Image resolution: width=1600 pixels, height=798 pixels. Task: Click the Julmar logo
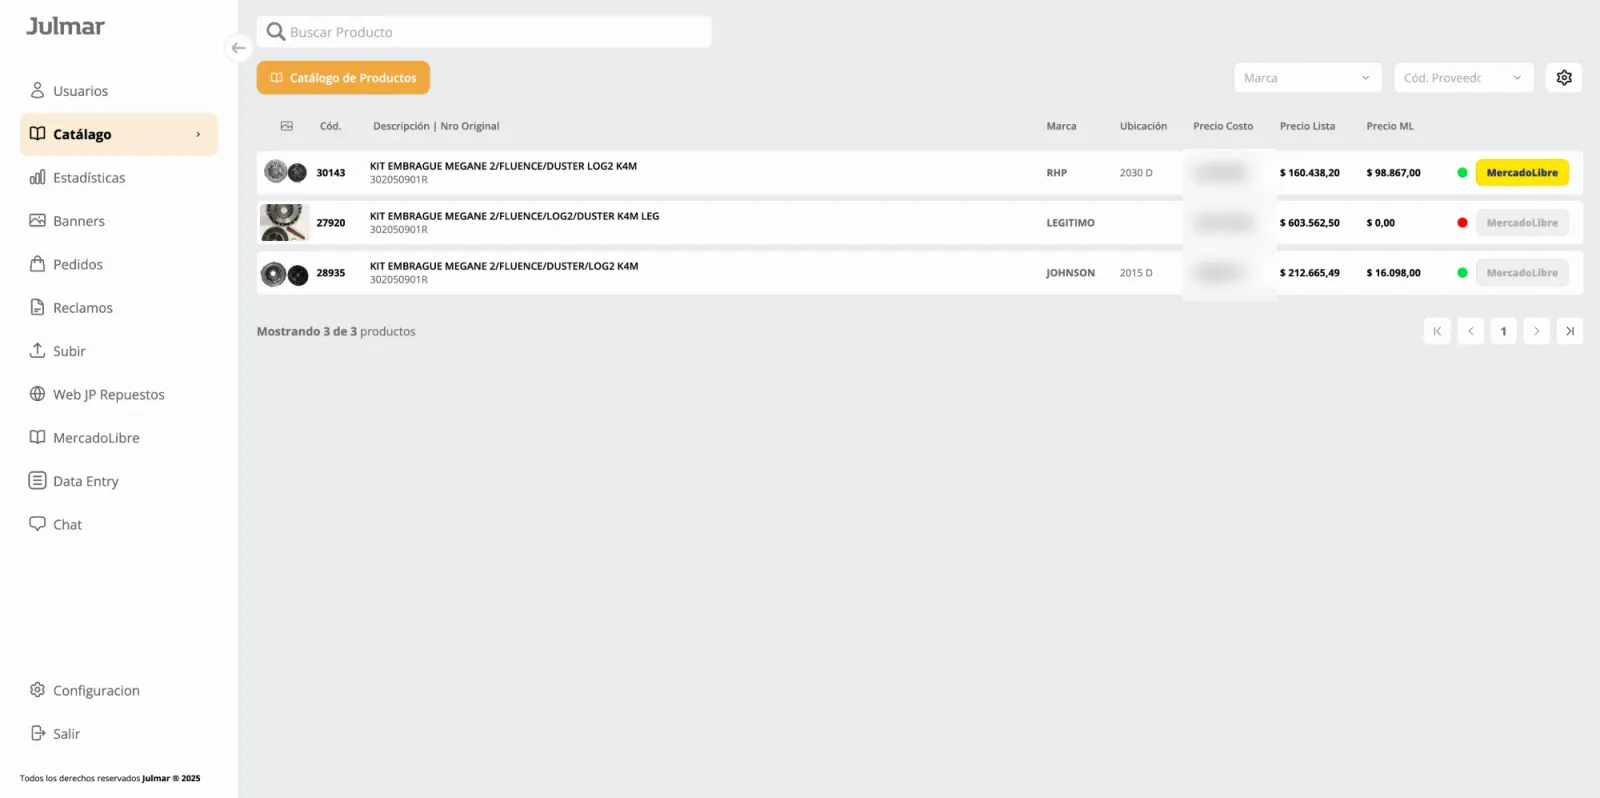point(65,27)
